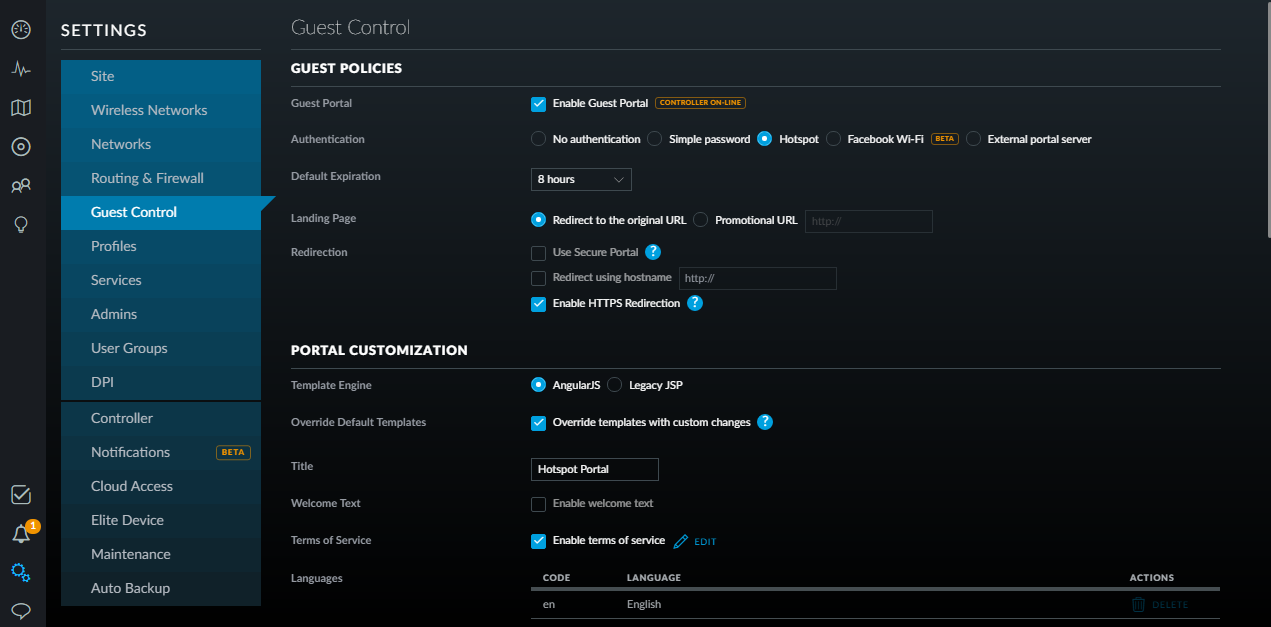
Task: Open the Auto Backup settings section
Action: pyautogui.click(x=130, y=588)
